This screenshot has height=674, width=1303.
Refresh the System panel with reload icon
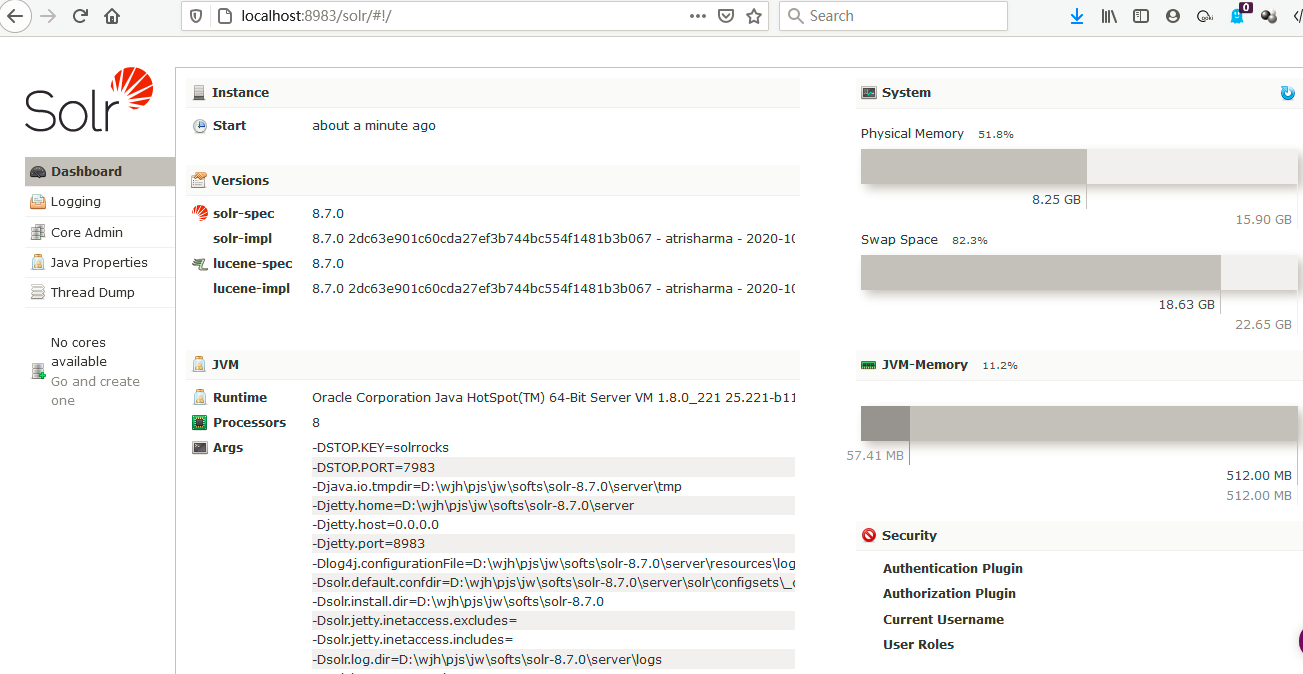pyautogui.click(x=1288, y=93)
